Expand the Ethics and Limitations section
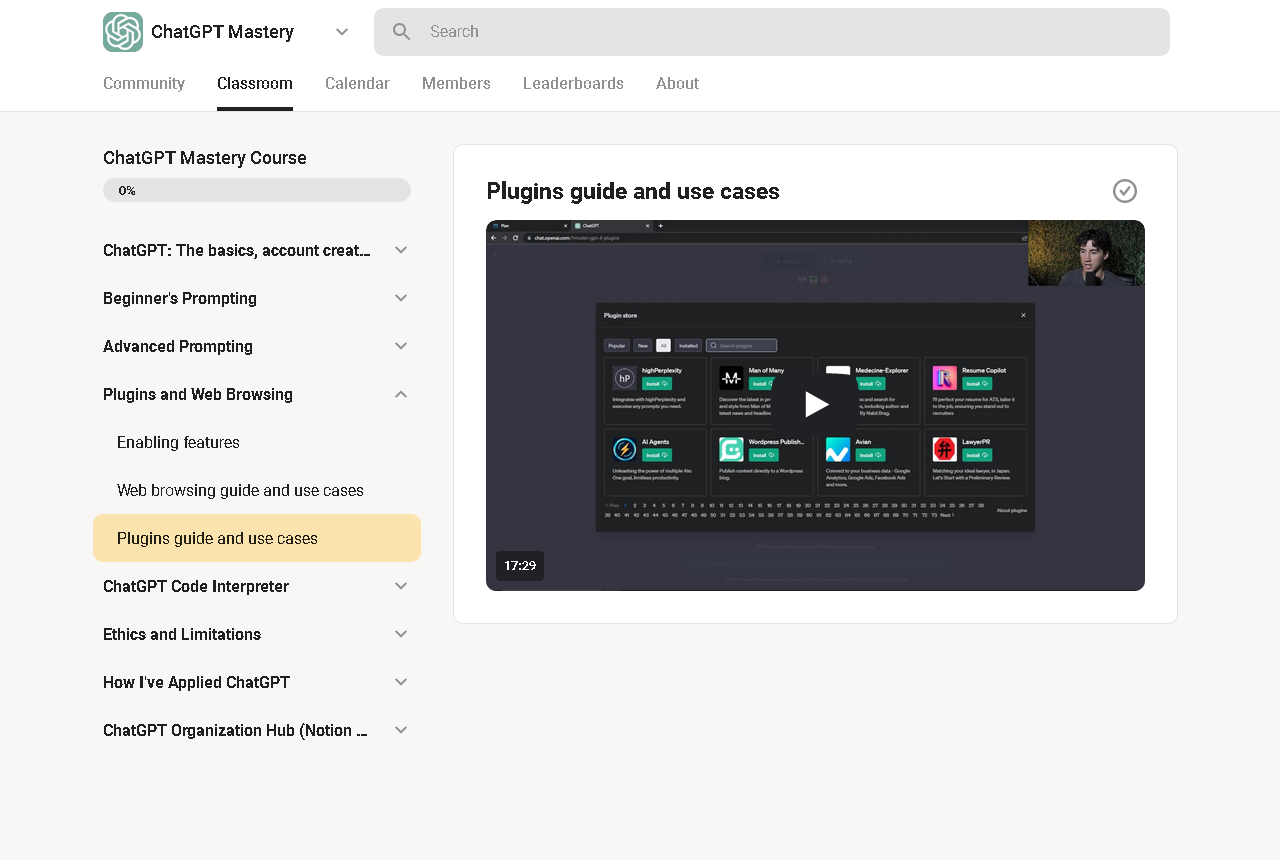The image size is (1280, 860). click(401, 634)
